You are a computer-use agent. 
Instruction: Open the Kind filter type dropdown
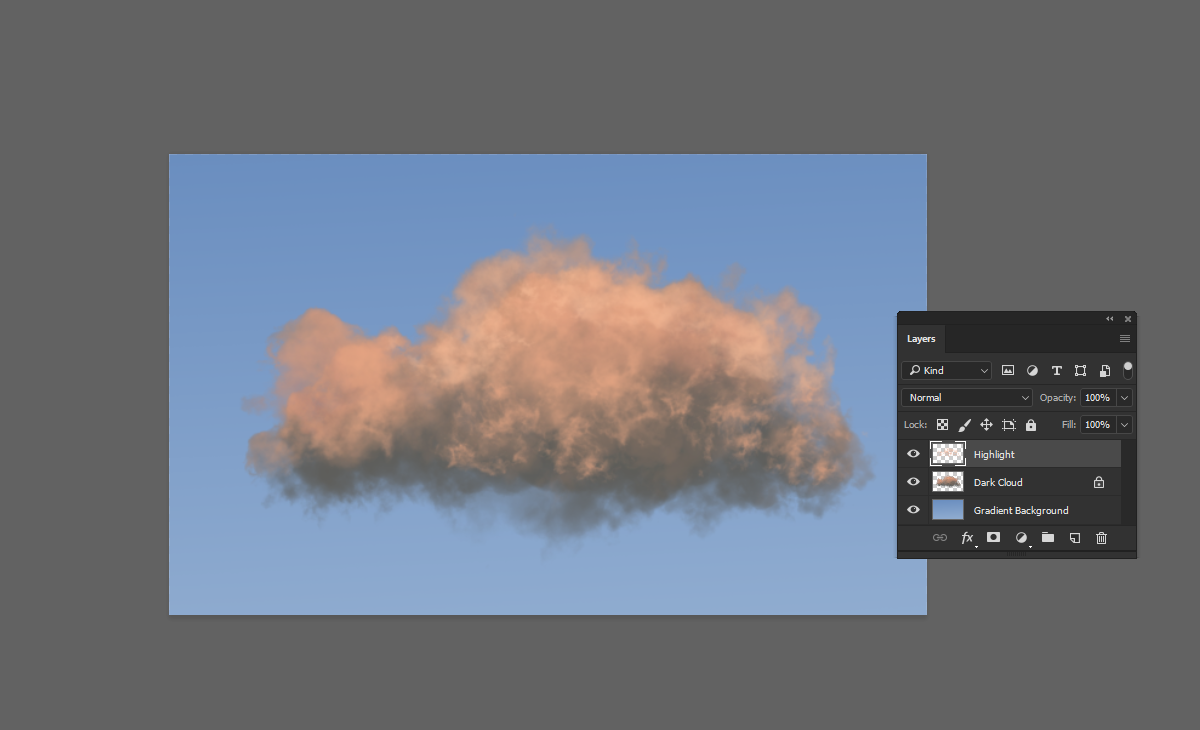946,370
